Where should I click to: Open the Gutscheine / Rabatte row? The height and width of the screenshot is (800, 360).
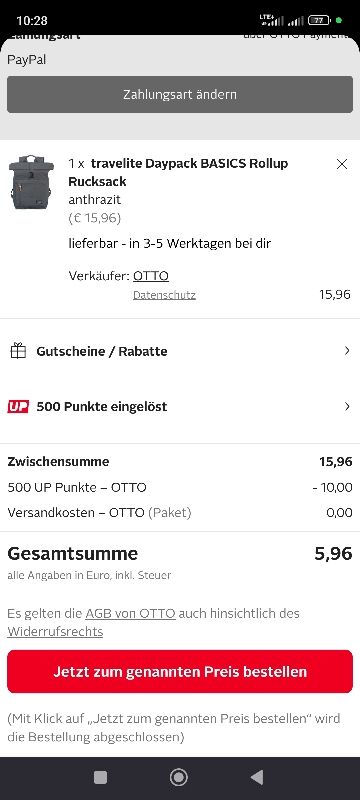[x=180, y=351]
